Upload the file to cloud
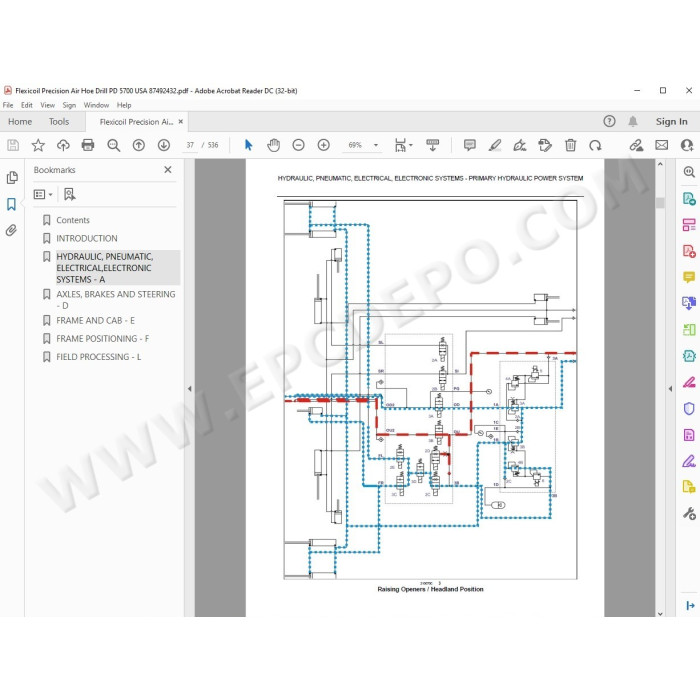 (63, 145)
